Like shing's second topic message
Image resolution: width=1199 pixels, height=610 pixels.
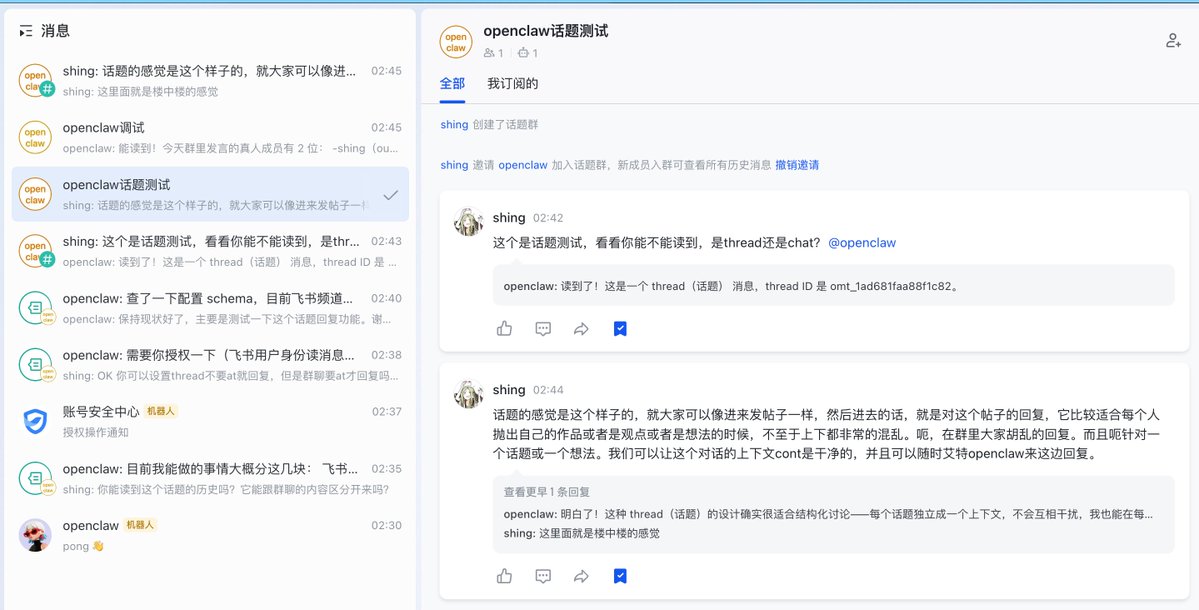(x=504, y=576)
